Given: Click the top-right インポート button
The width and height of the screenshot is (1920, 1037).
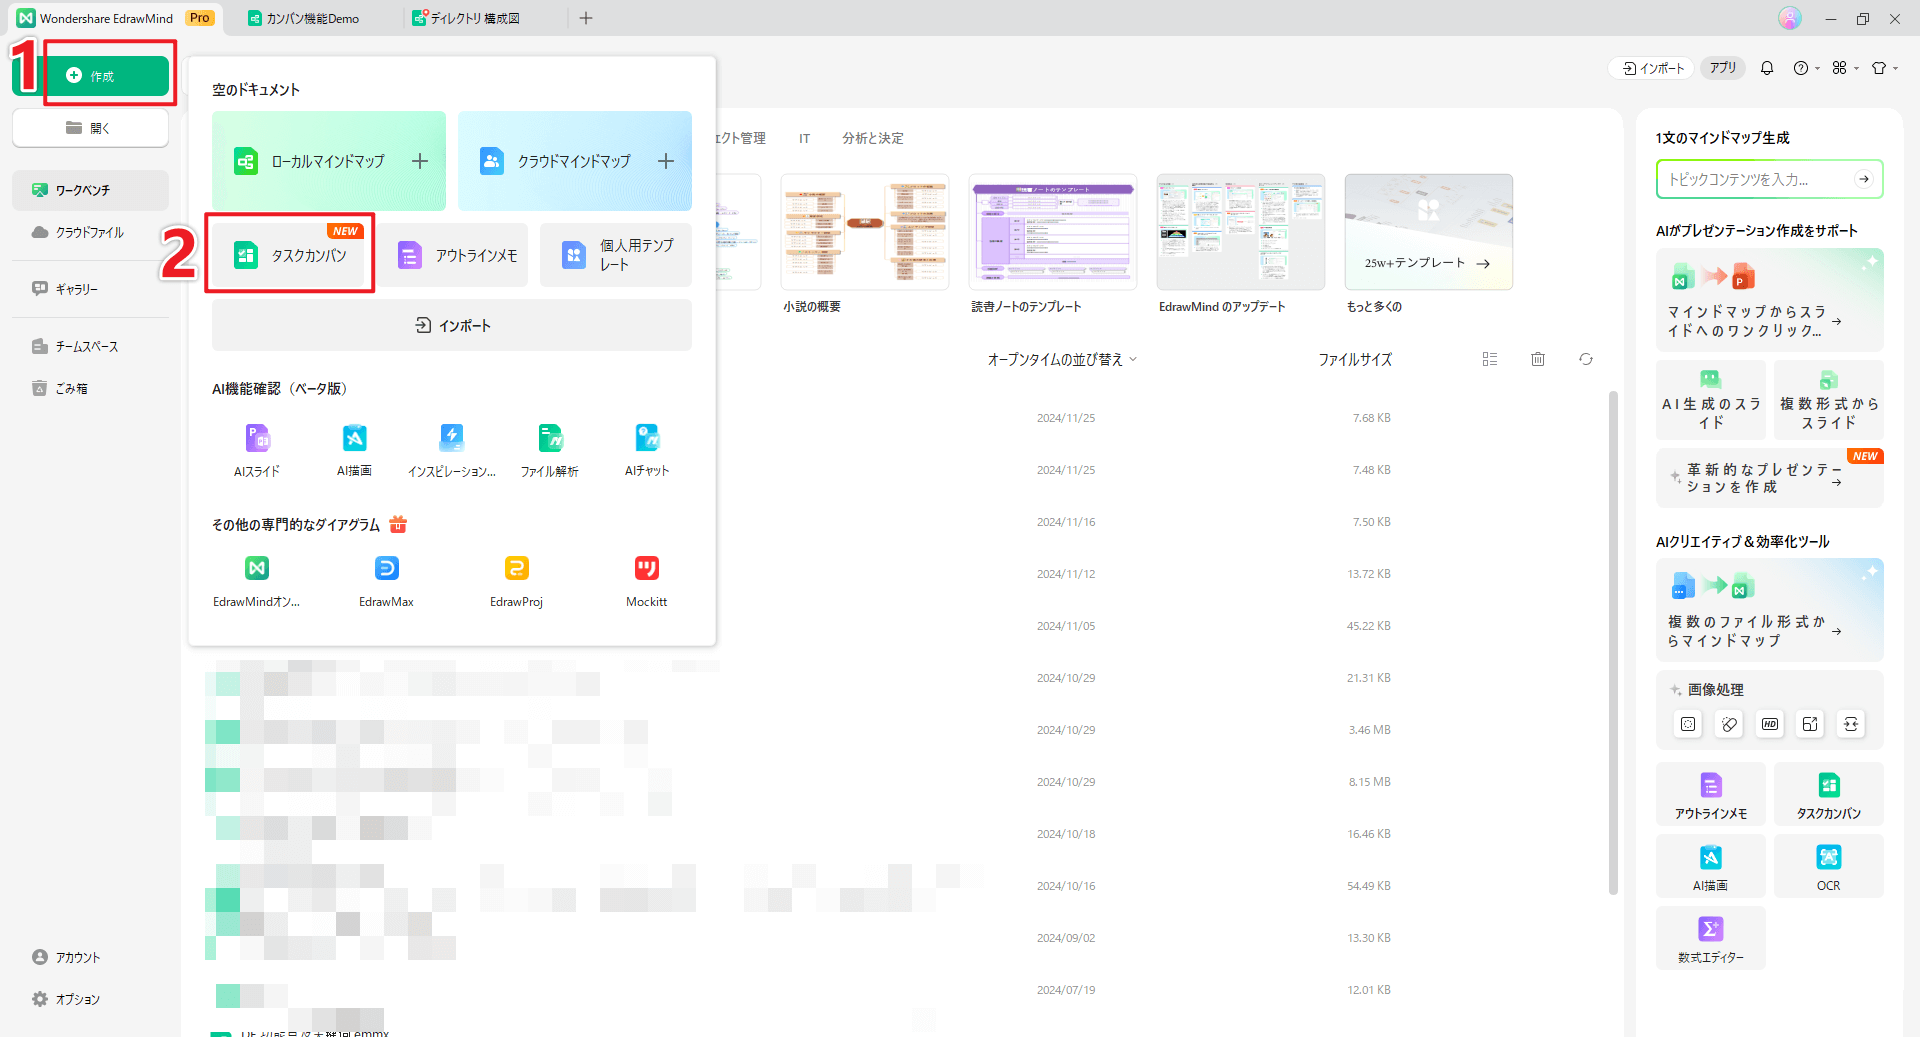Looking at the screenshot, I should coord(1652,68).
